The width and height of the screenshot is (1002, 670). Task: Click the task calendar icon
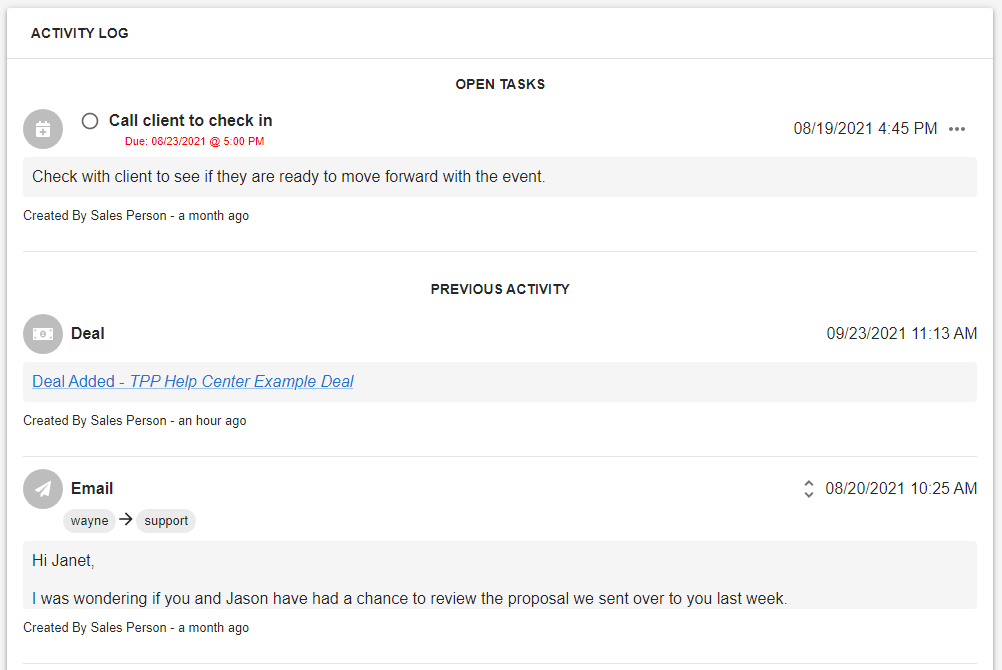(43, 129)
